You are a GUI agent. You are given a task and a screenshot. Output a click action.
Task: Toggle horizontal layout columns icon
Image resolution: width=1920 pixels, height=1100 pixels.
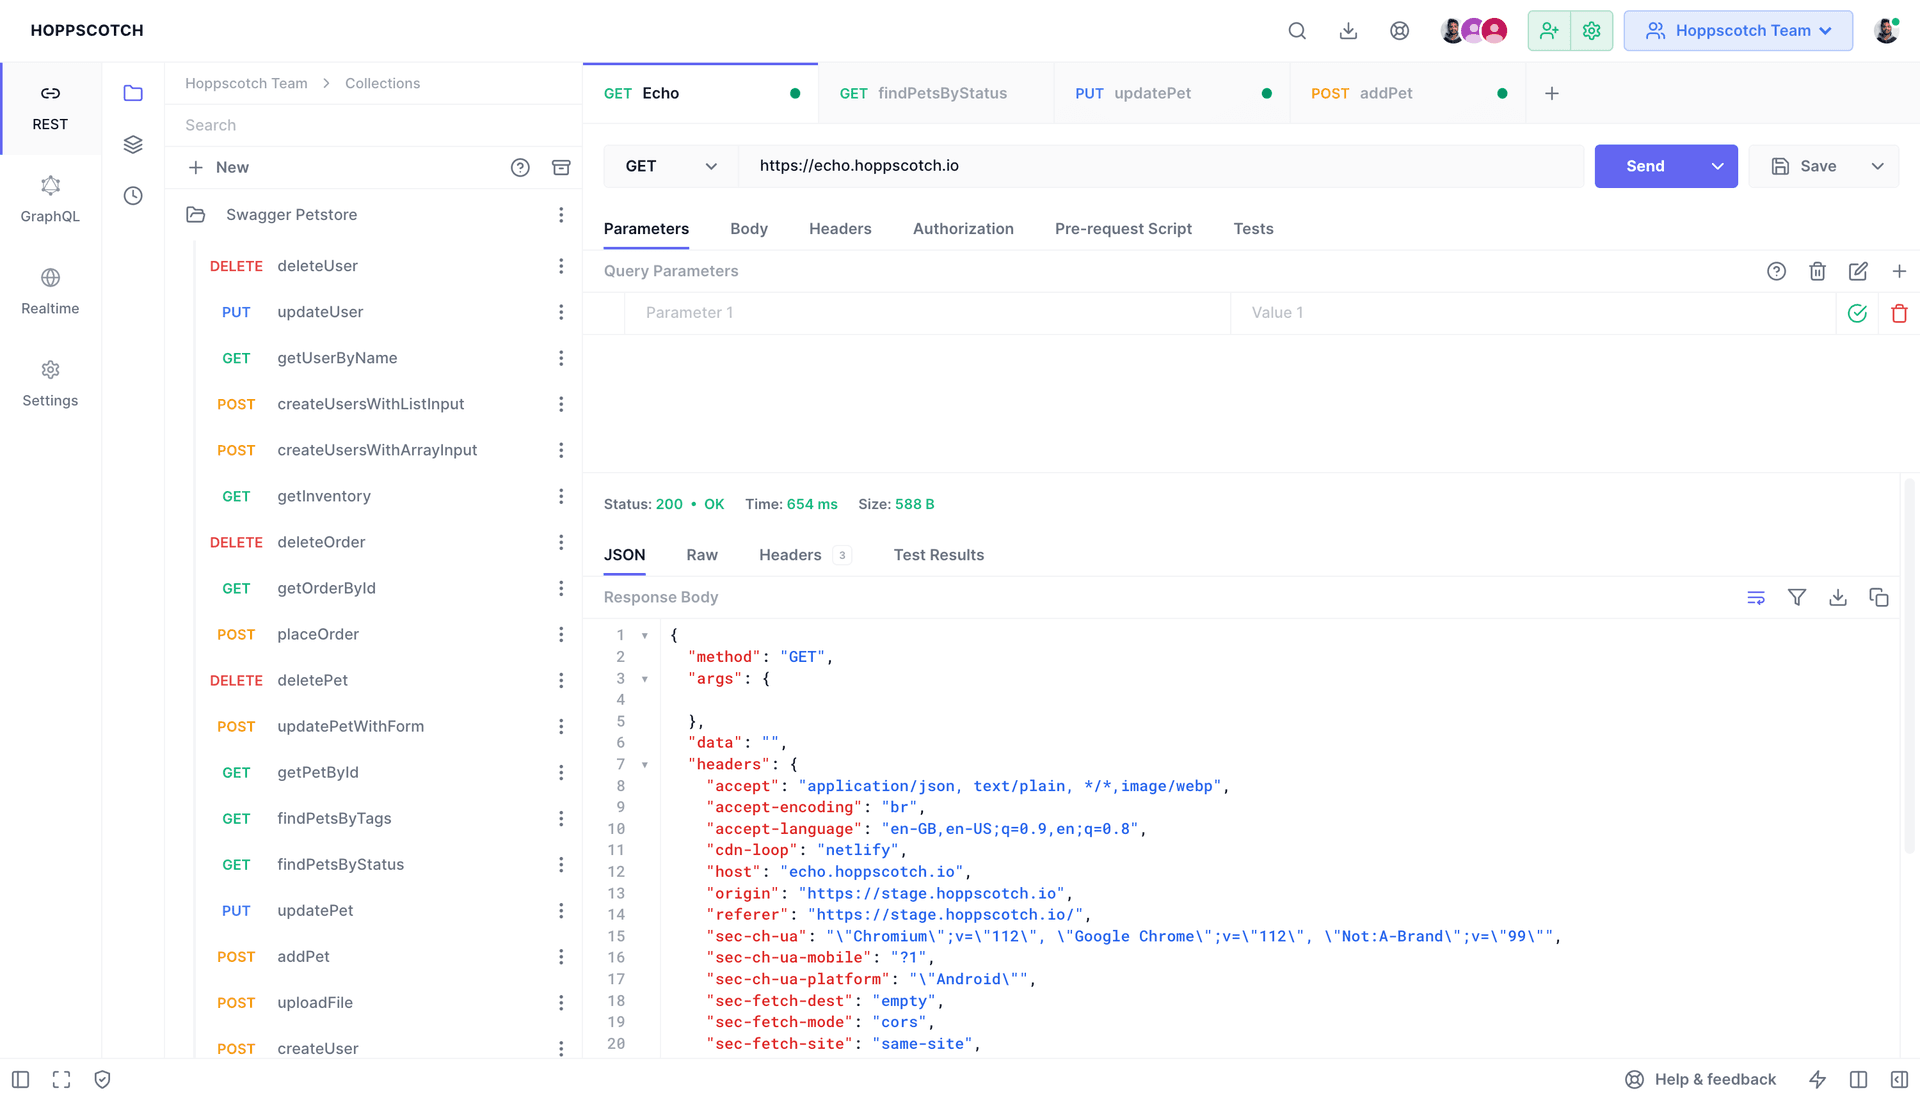(x=1858, y=1079)
